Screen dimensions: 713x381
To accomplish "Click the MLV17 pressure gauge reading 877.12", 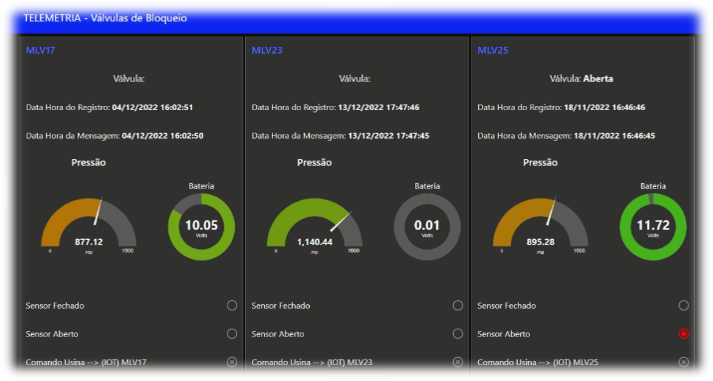I will click(x=89, y=224).
